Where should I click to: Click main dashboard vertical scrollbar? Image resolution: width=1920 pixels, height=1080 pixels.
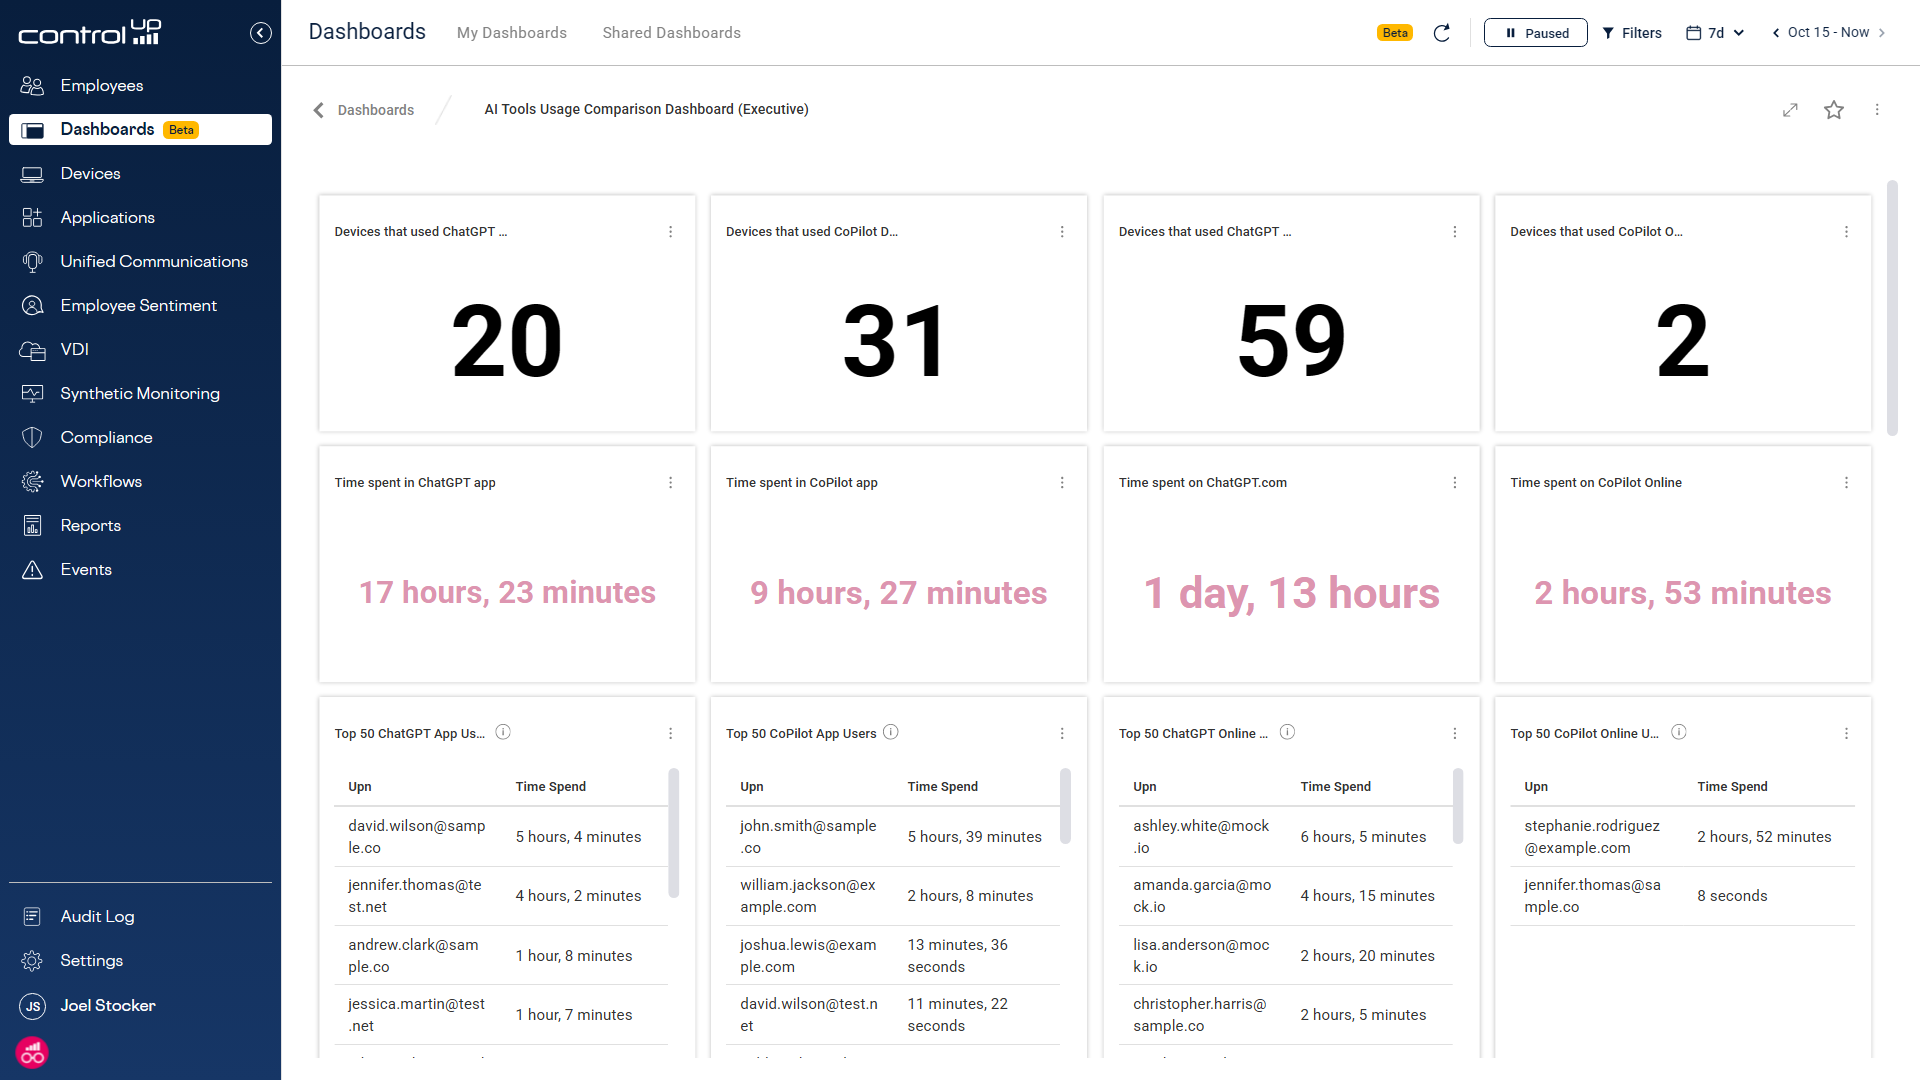(x=1892, y=308)
